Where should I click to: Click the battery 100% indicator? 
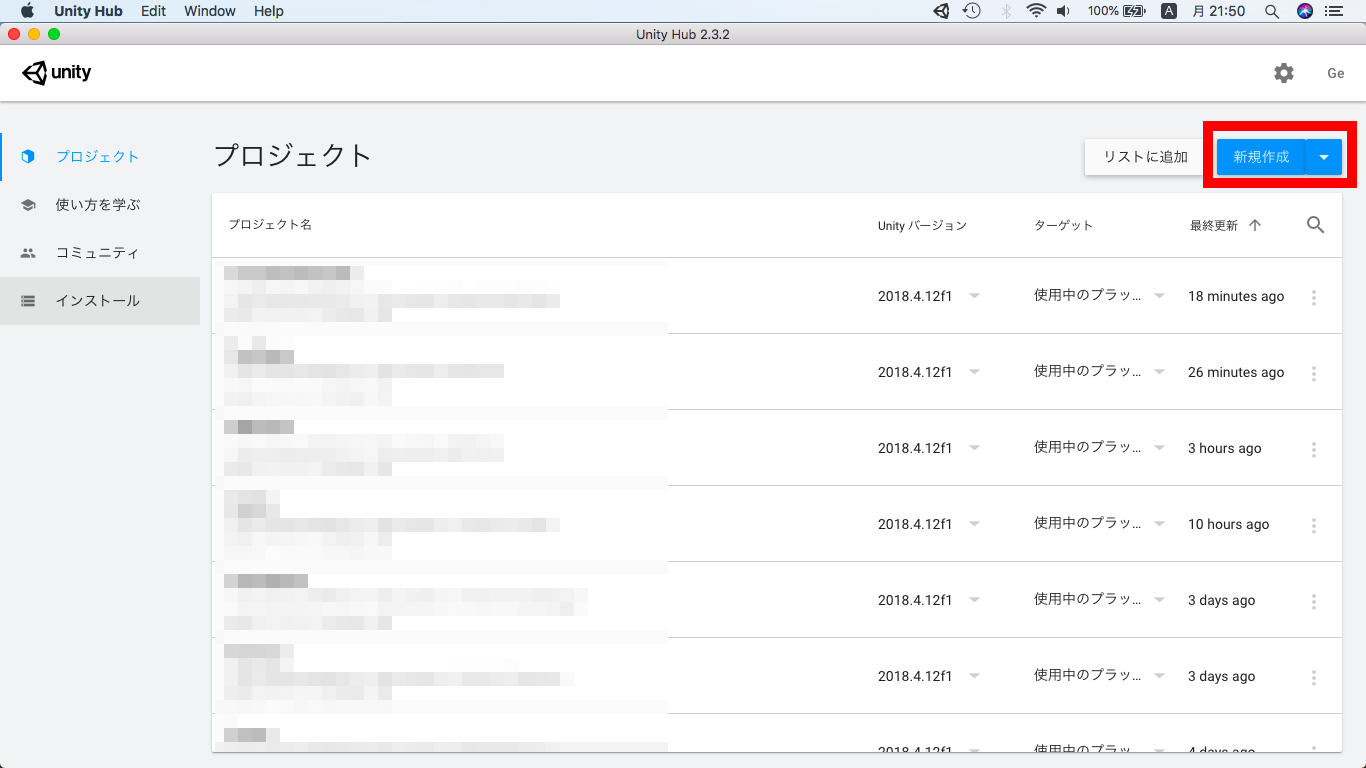coord(1116,11)
